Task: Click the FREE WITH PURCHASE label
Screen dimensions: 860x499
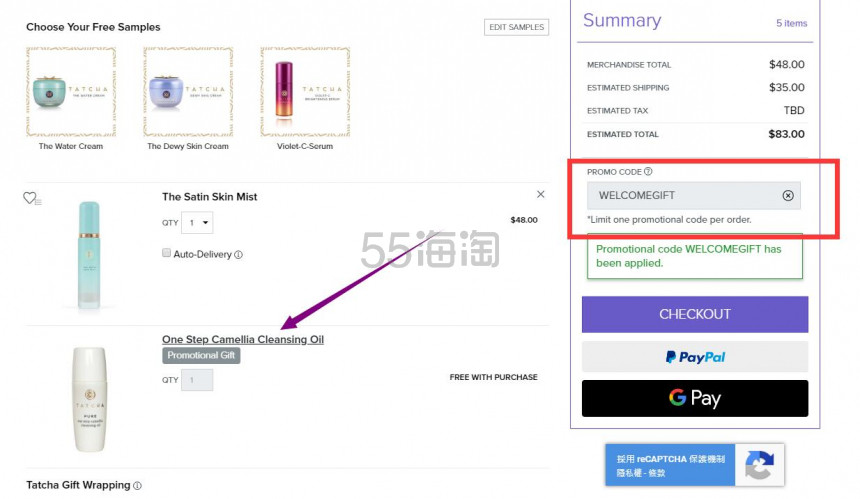Action: pos(494,377)
